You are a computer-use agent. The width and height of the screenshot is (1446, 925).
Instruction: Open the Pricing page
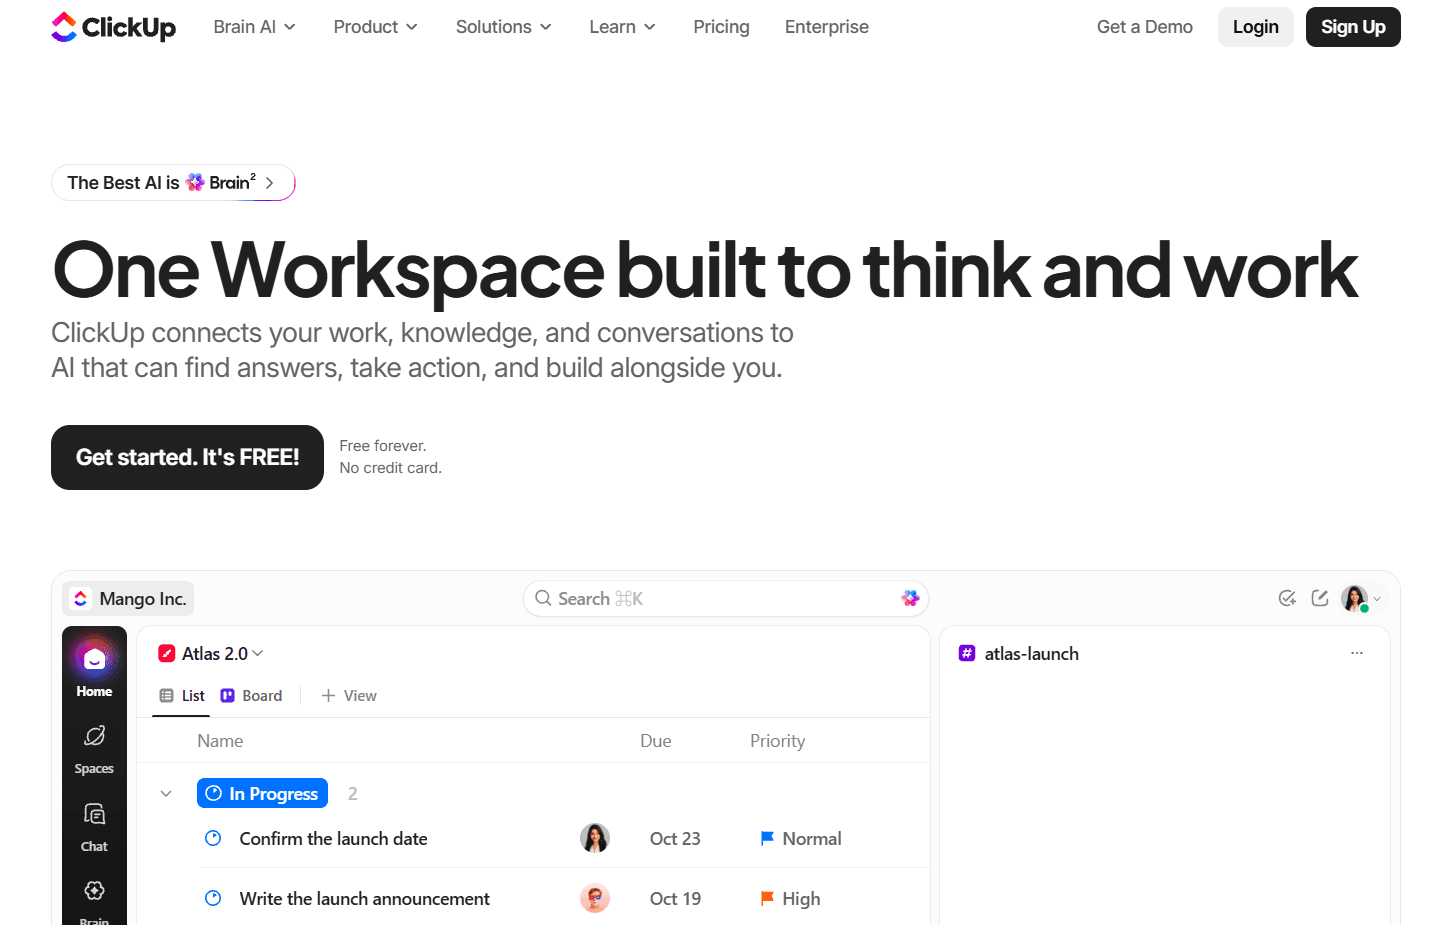tap(721, 27)
